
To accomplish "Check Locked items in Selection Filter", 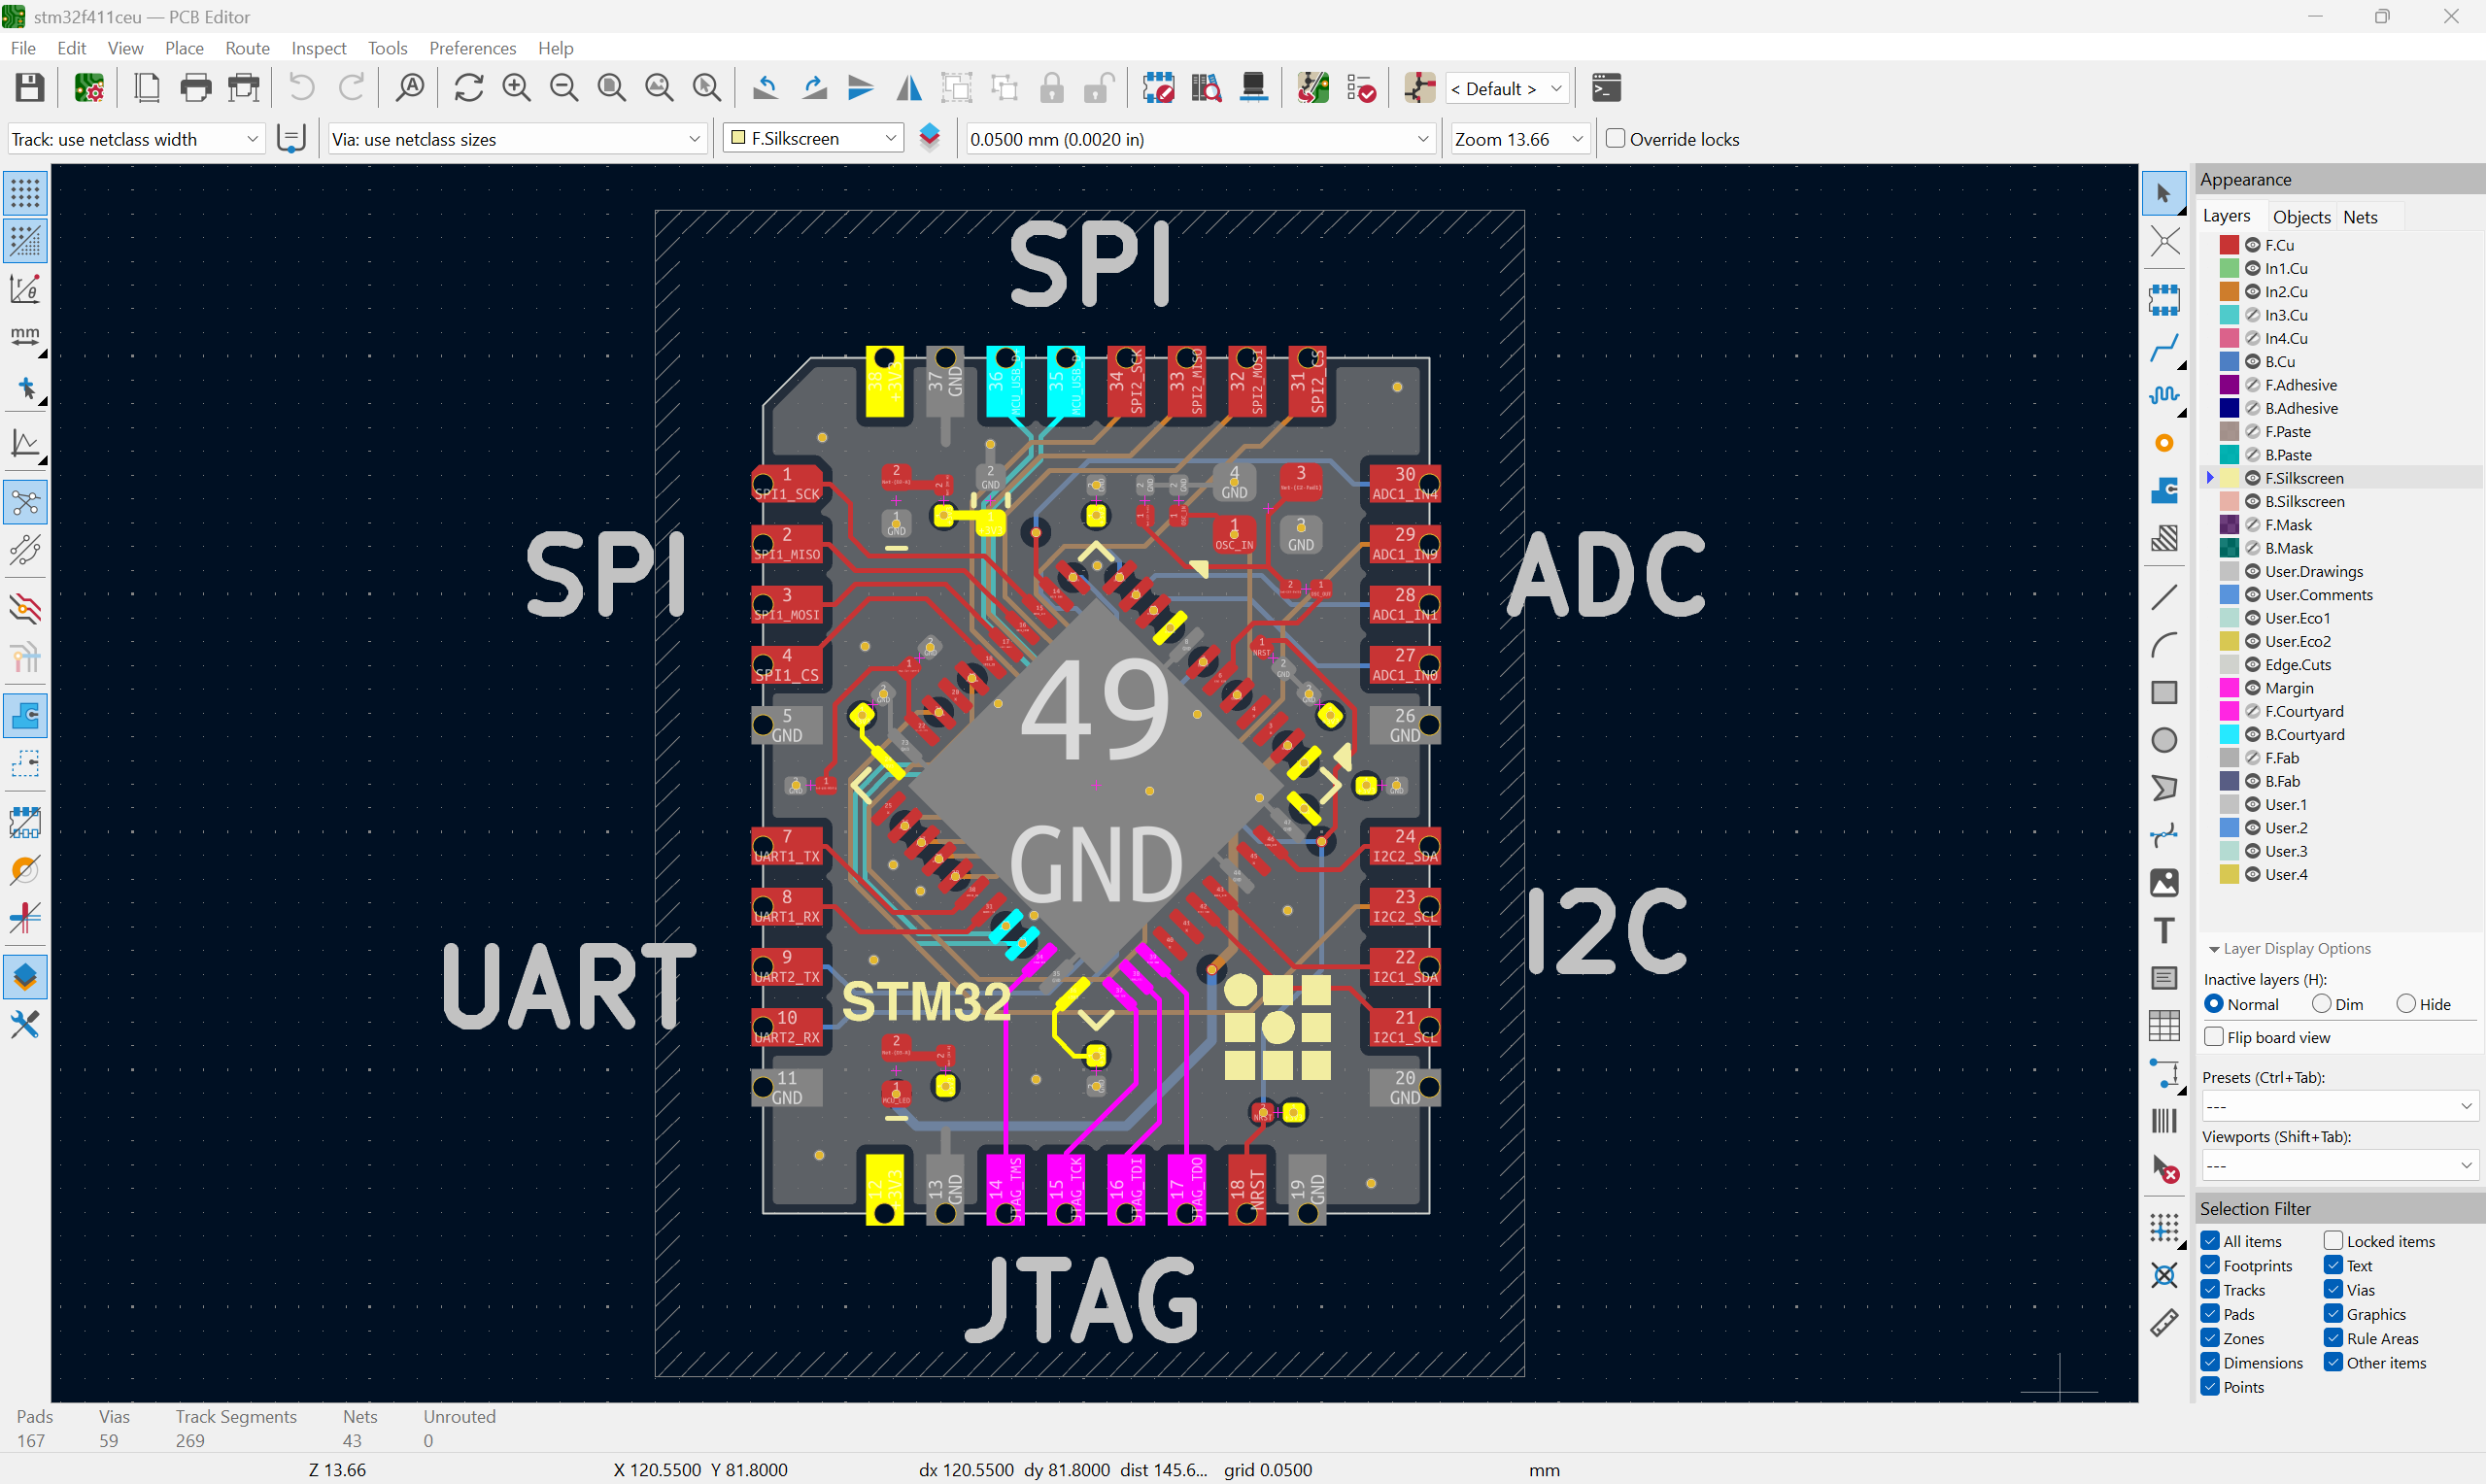I will pyautogui.click(x=2334, y=1241).
